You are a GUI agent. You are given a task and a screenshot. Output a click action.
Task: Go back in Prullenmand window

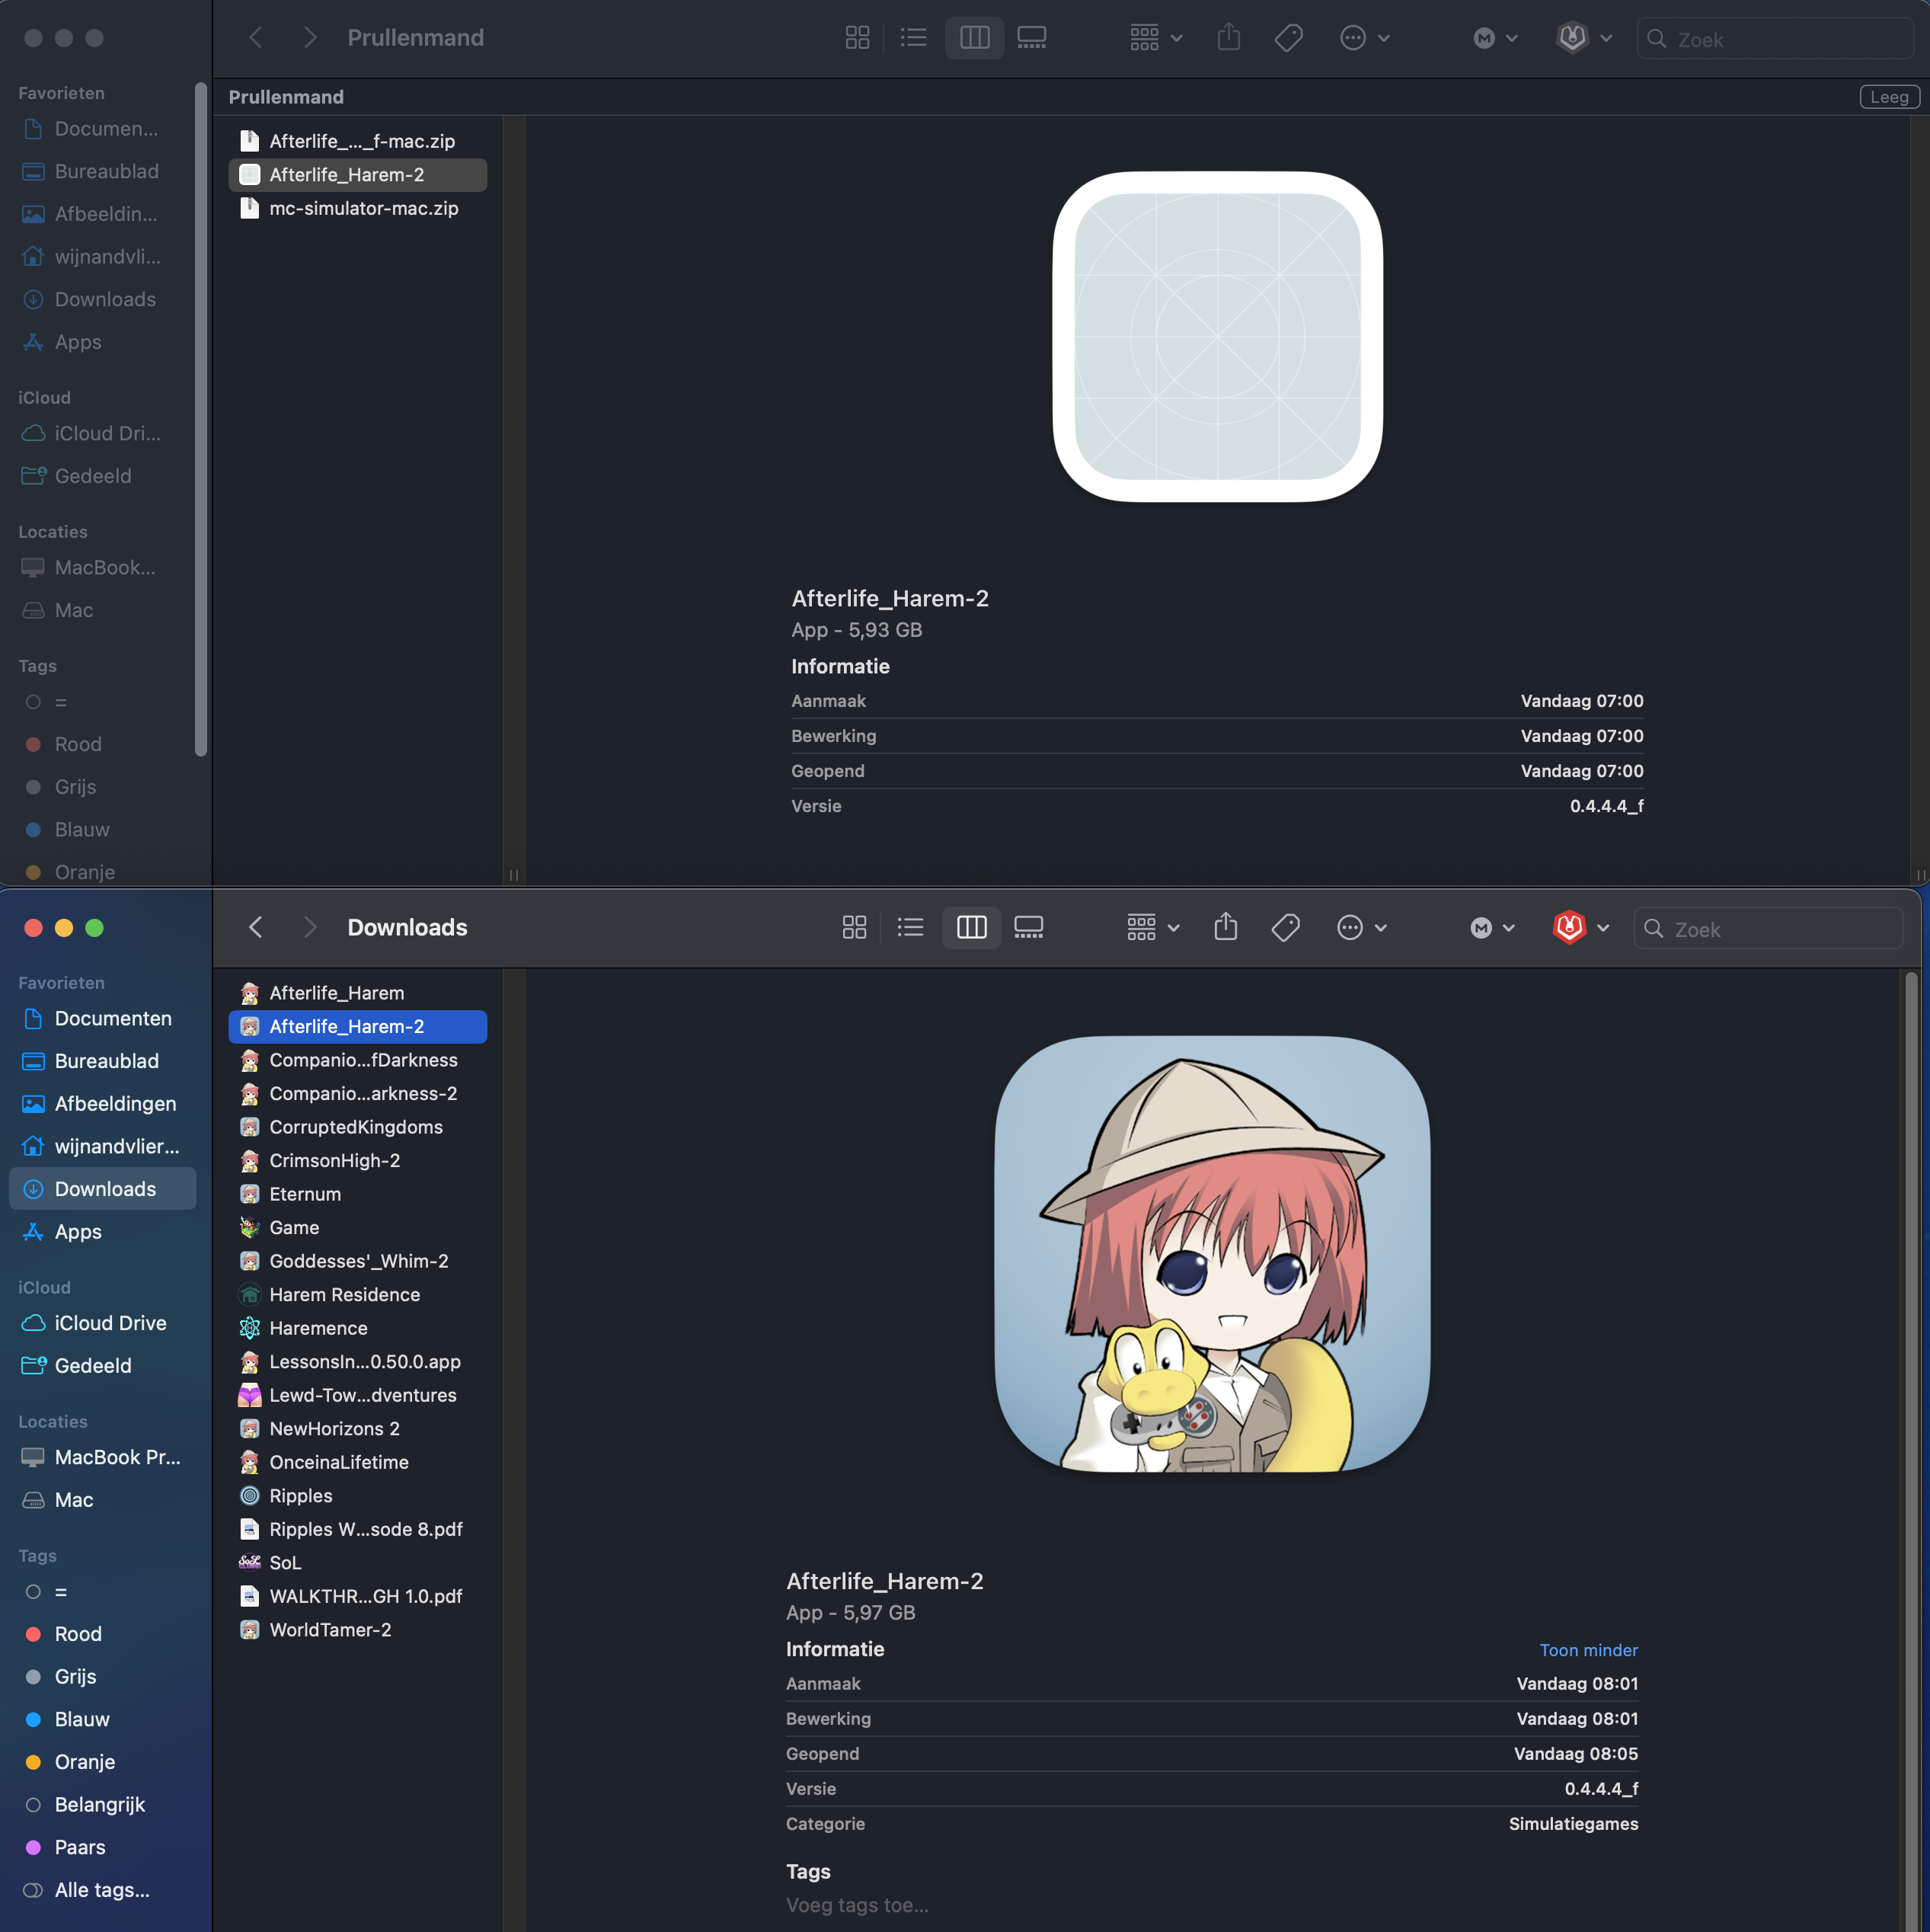tap(256, 38)
